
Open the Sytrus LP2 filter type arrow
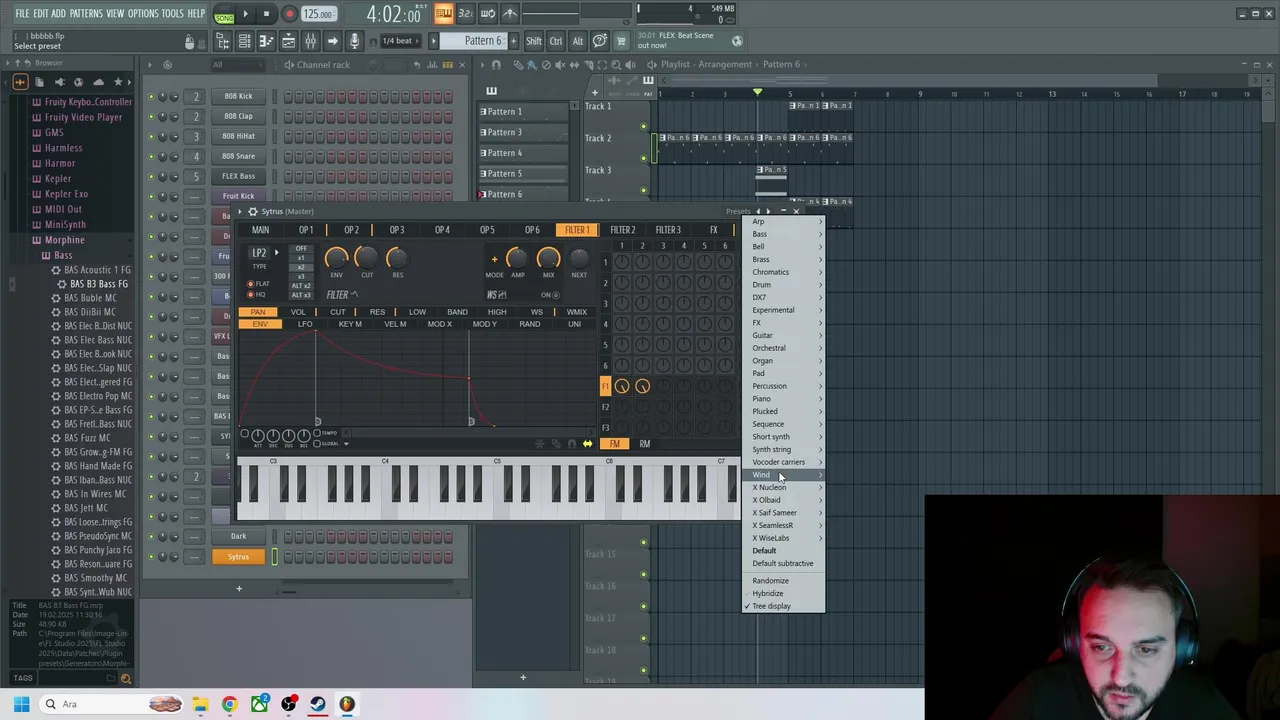pos(276,253)
